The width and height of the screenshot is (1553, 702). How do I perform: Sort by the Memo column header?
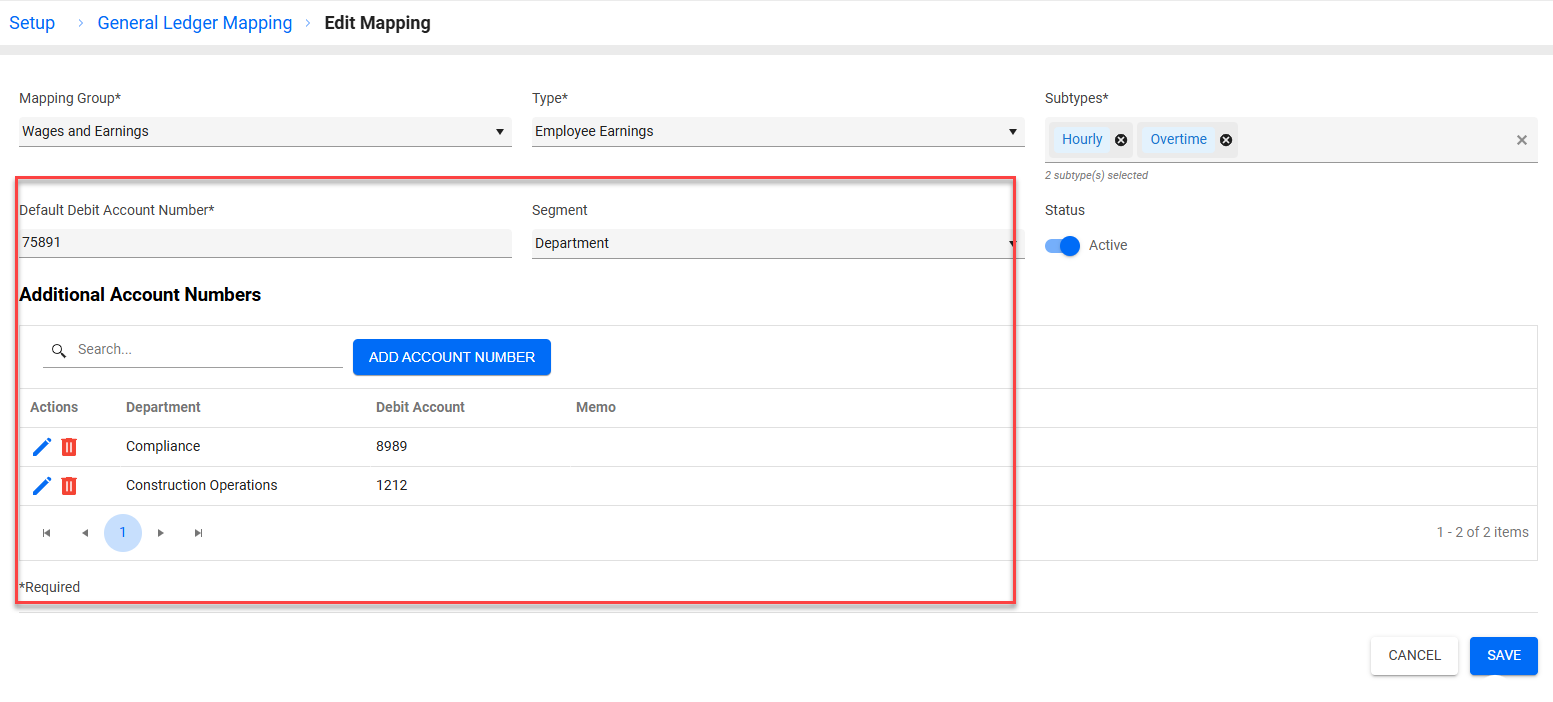coord(596,408)
